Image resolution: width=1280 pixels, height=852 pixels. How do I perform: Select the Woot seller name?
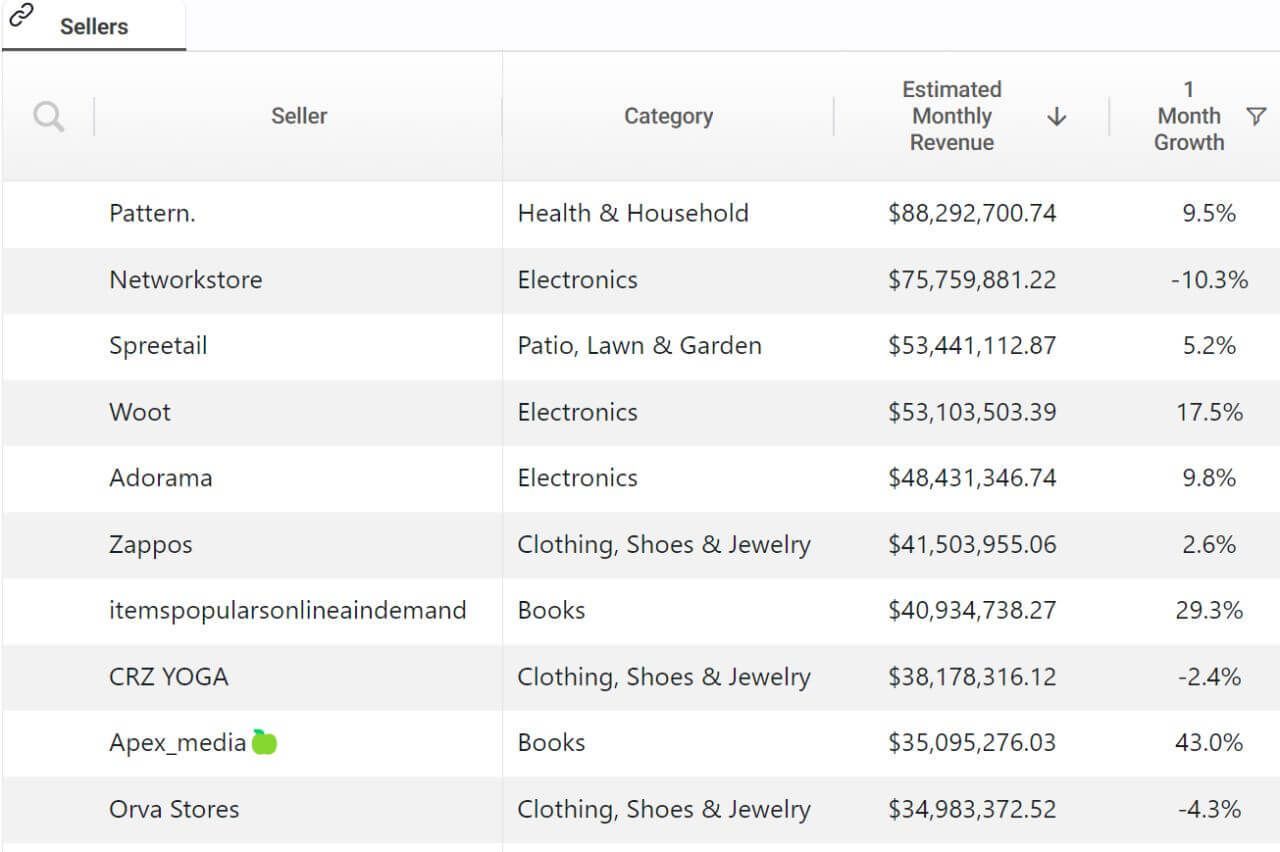coord(140,412)
